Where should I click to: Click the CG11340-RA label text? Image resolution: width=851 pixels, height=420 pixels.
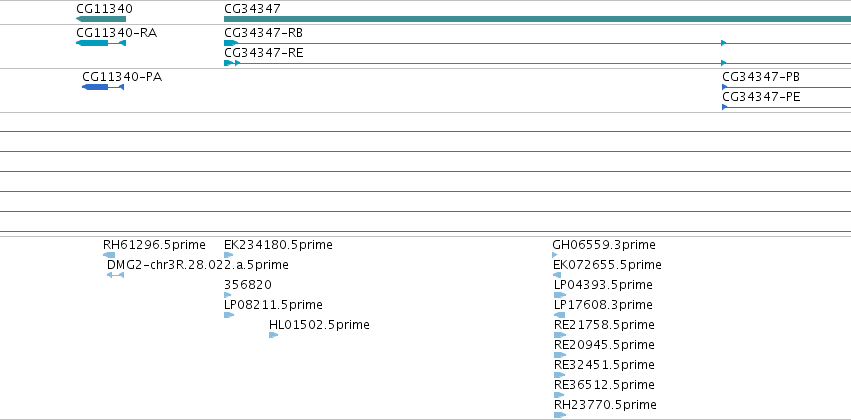tap(117, 33)
